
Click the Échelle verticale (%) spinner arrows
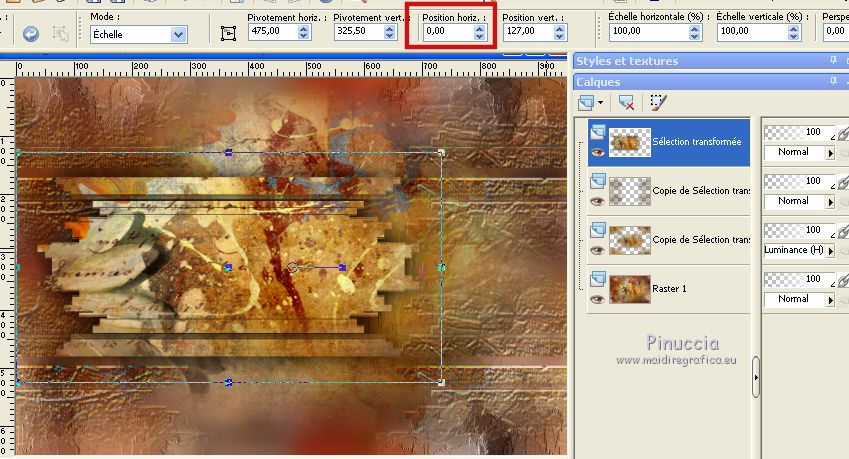(794, 32)
